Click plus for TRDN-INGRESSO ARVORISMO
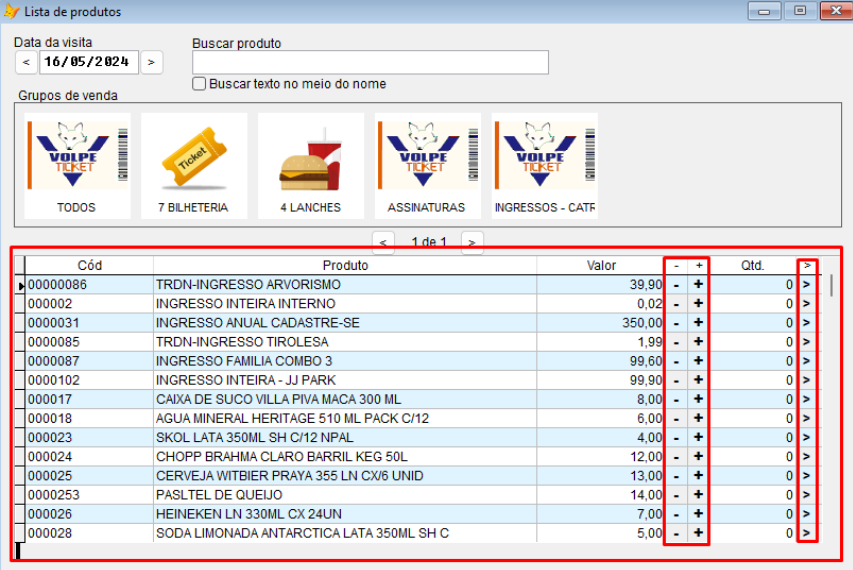The height and width of the screenshot is (570, 853). 698,285
